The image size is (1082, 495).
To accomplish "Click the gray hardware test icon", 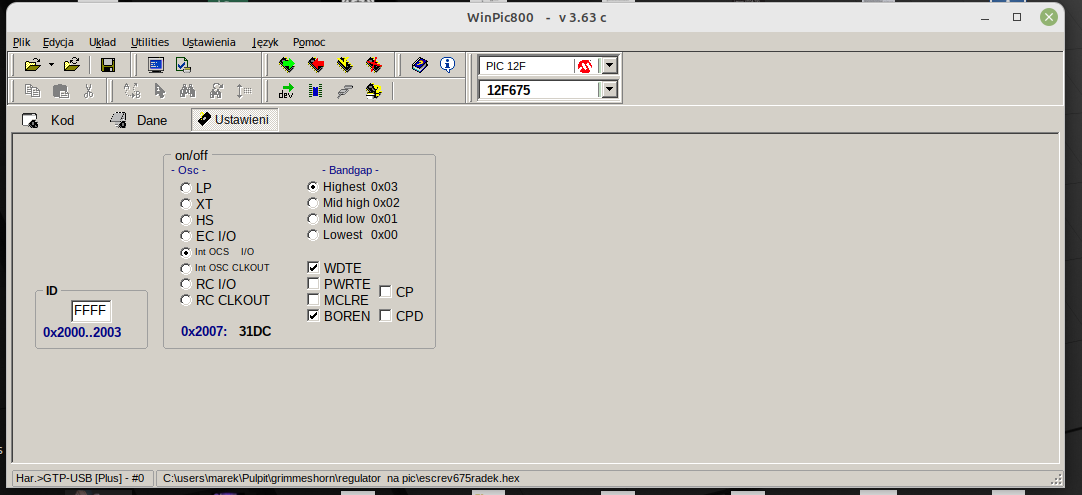I will point(344,90).
